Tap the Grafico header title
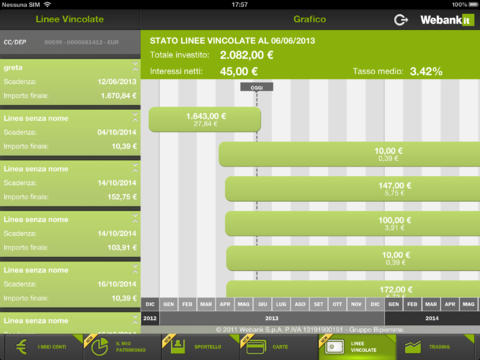 310,19
